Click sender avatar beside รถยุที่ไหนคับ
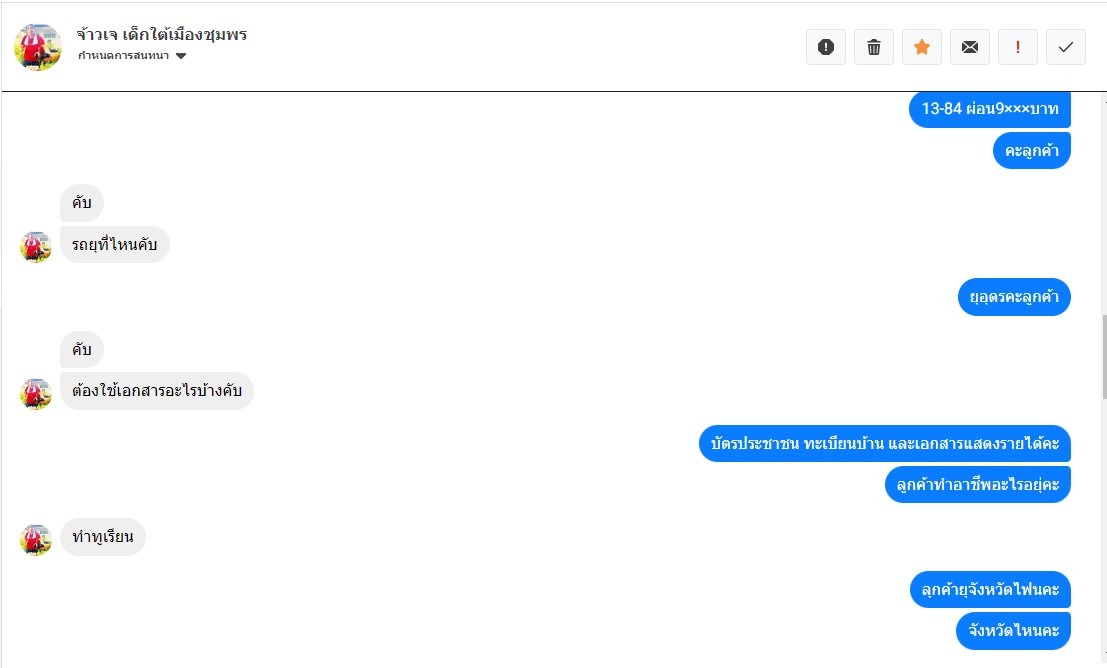 coord(36,246)
